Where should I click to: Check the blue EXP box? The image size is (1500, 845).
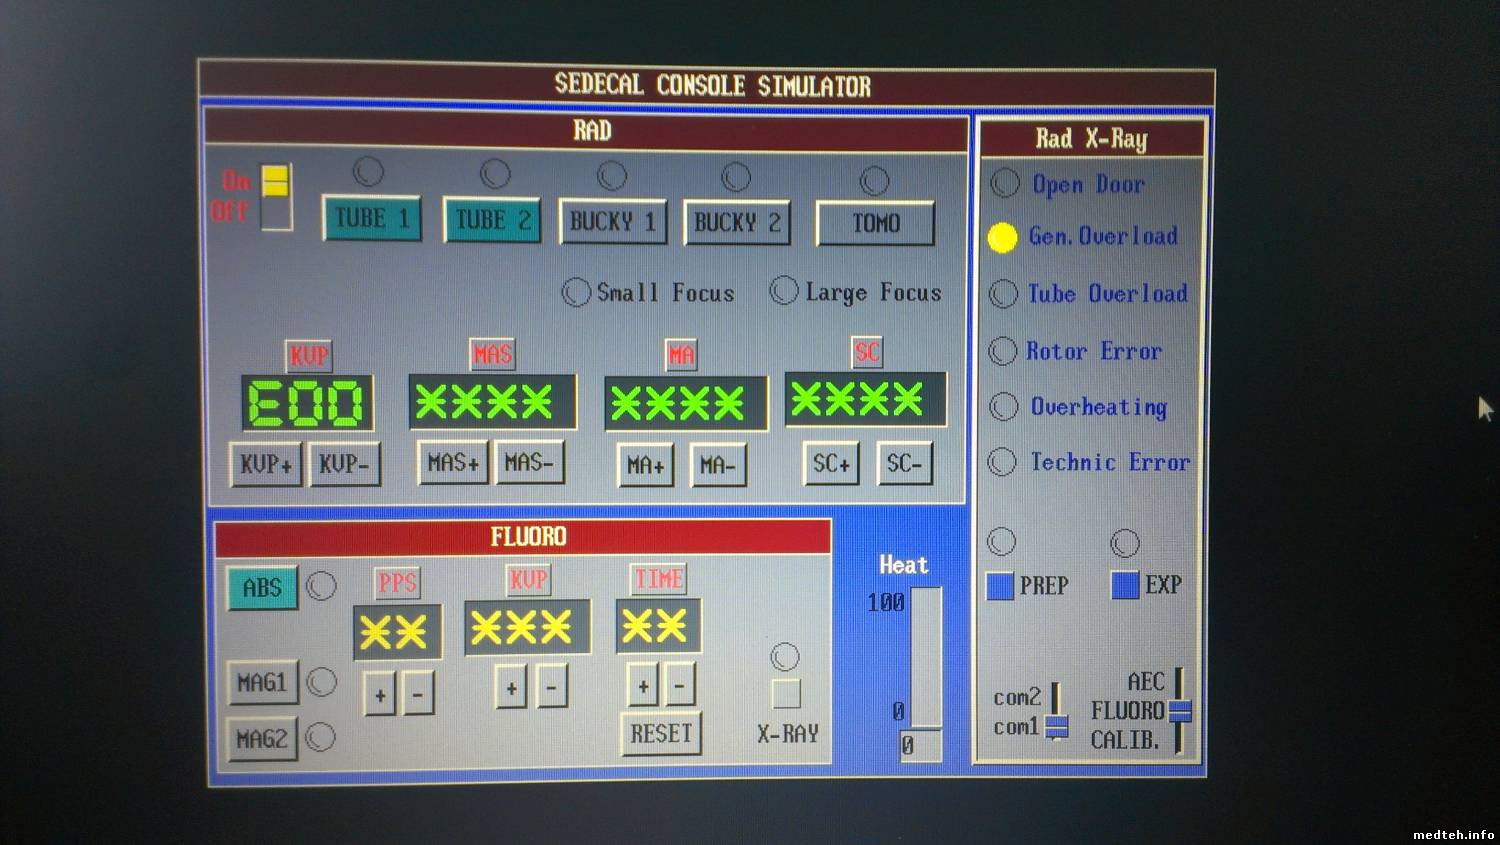coord(1125,585)
